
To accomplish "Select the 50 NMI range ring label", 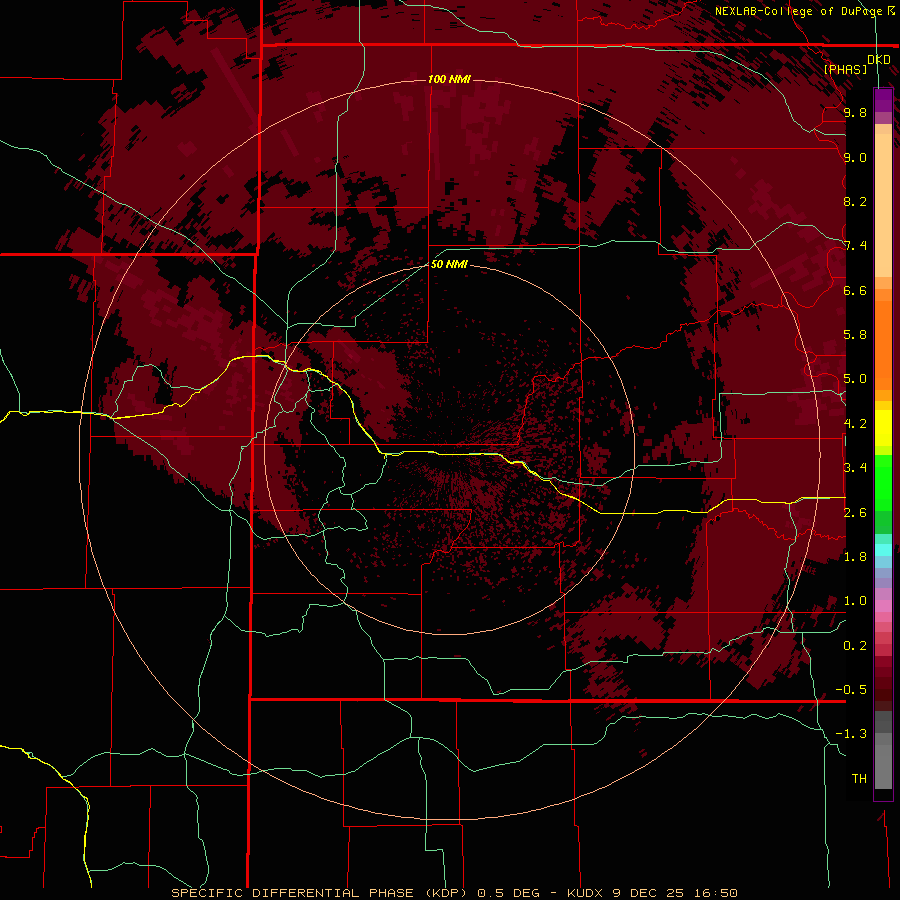I will click(449, 264).
